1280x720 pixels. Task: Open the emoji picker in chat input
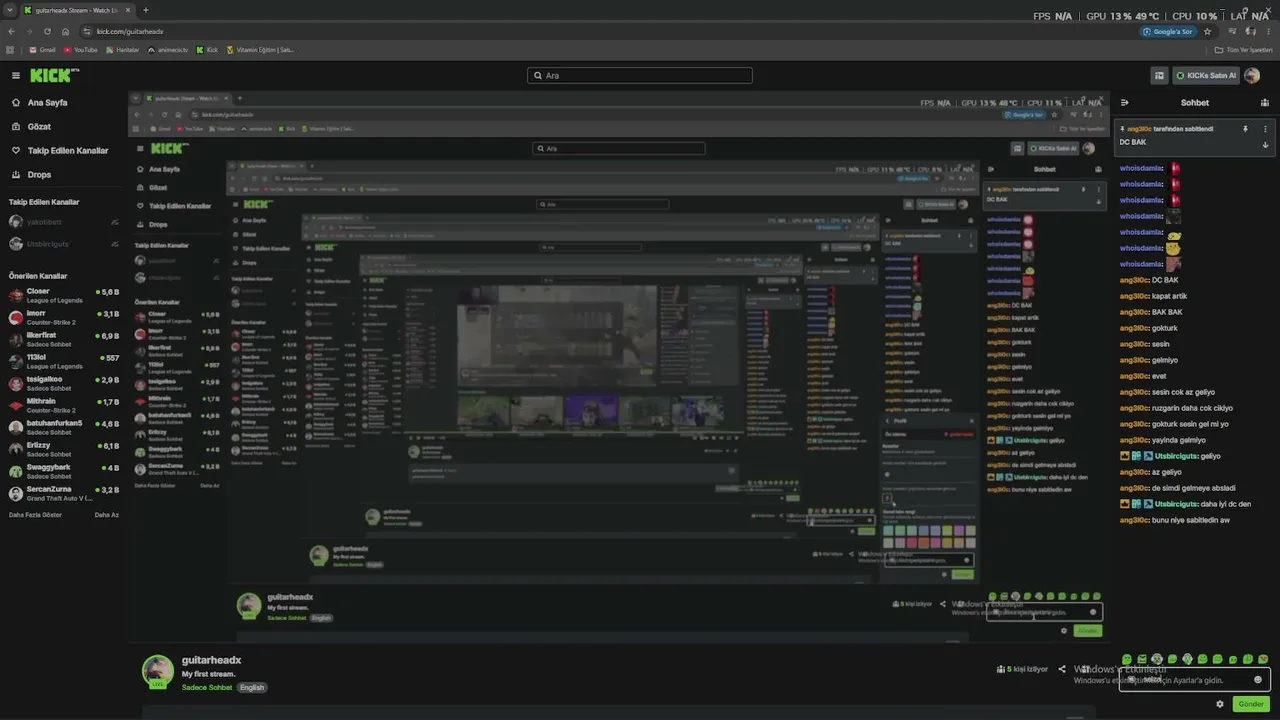click(x=1258, y=679)
